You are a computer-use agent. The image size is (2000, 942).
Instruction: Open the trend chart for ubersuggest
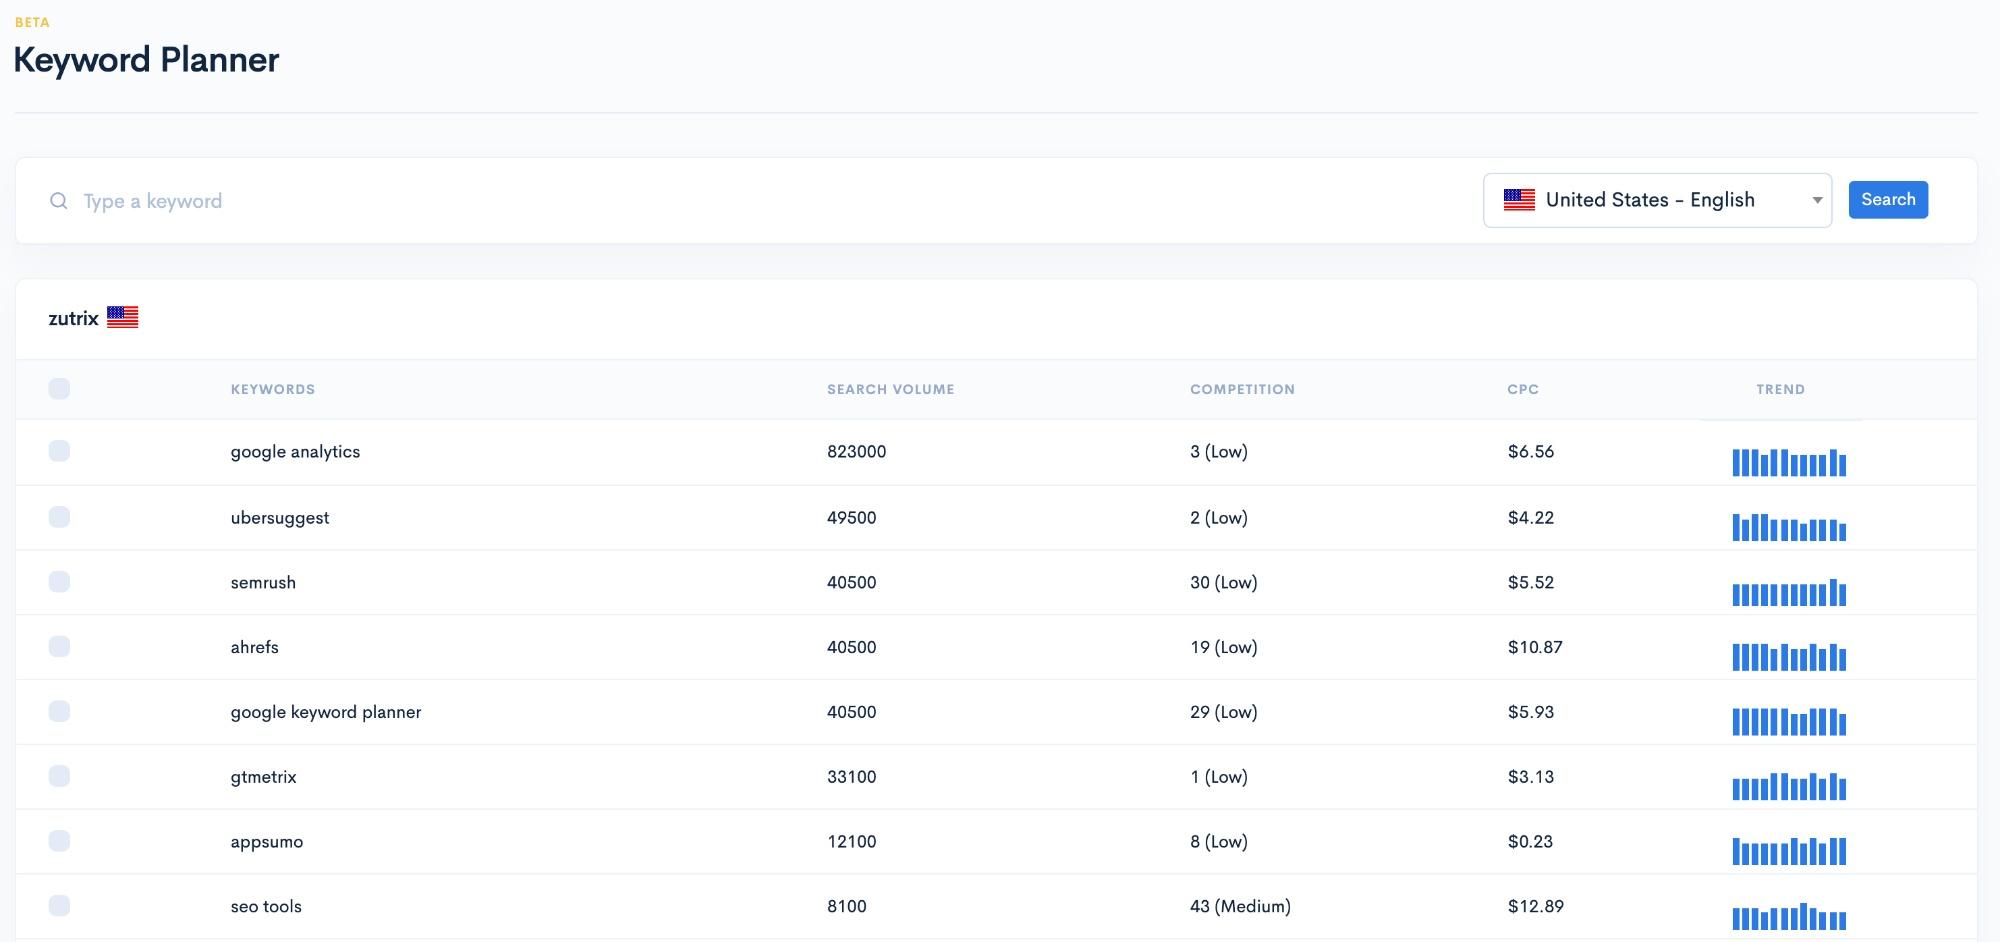click(x=1789, y=527)
